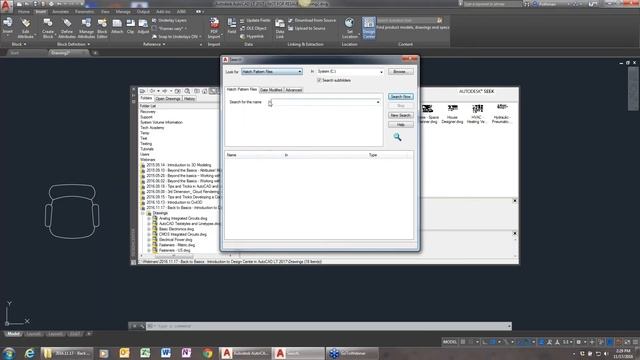The height and width of the screenshot is (360, 640).
Task: Click the Search for the name input field
Action: click(x=325, y=102)
